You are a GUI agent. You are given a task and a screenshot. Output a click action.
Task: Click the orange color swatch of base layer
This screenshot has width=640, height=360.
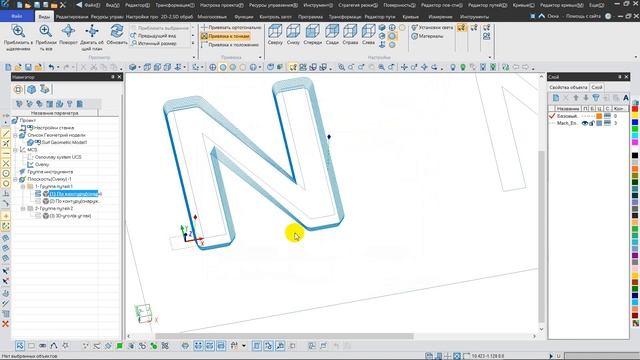[599, 116]
